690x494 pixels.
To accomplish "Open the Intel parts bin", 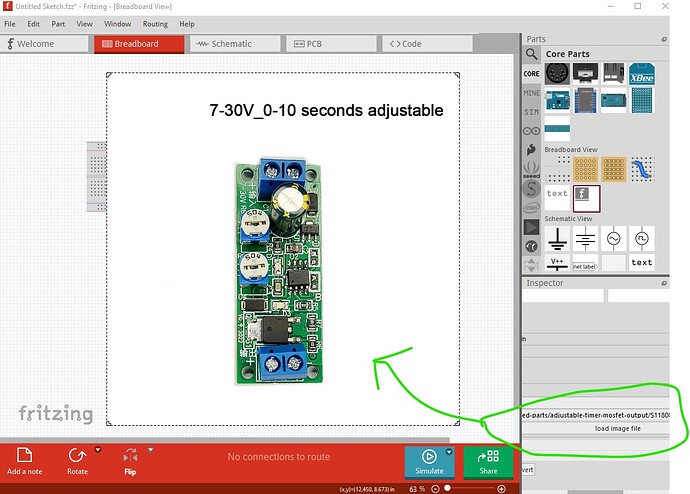I will tap(531, 208).
